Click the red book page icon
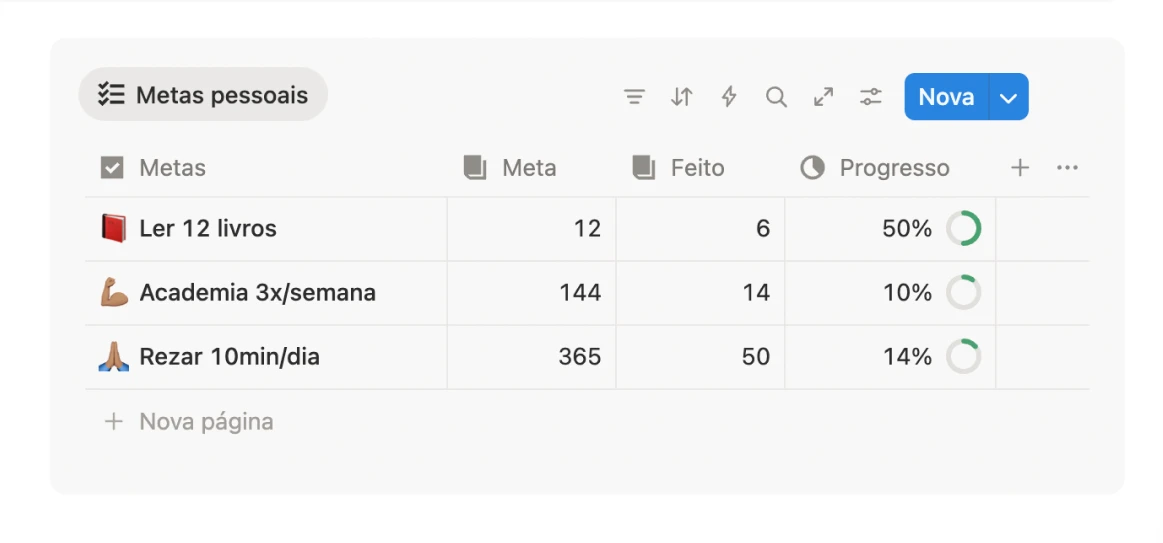1163x543 pixels. 114,229
